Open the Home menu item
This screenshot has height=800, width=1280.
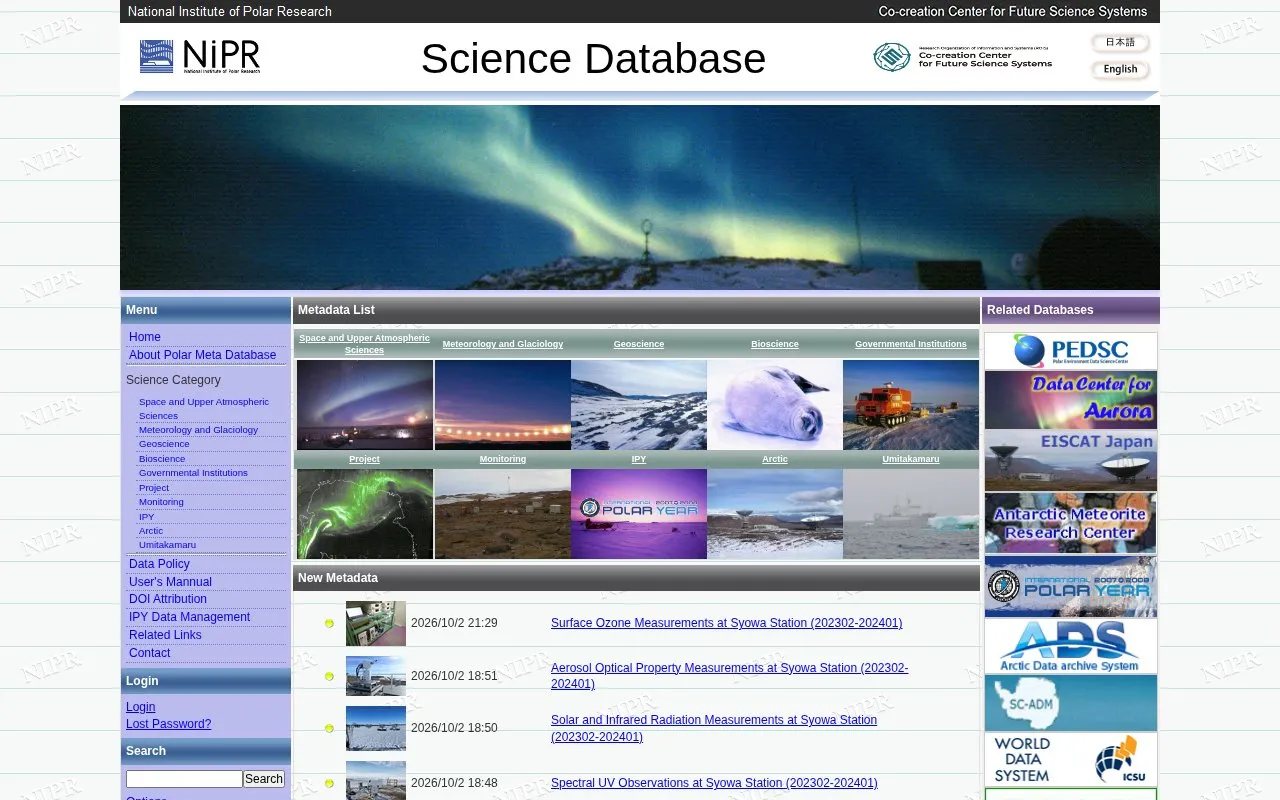coord(145,337)
